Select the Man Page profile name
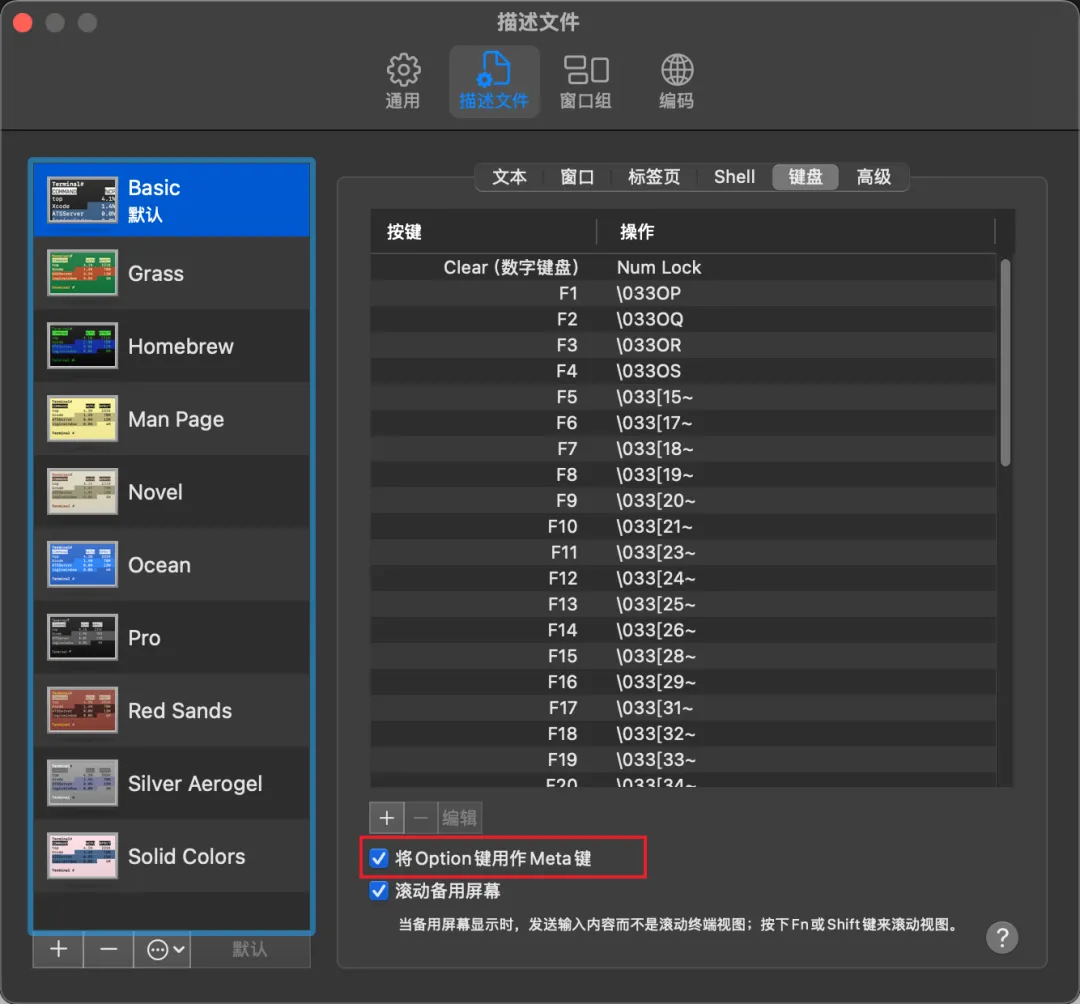The image size is (1080, 1004). (x=176, y=419)
